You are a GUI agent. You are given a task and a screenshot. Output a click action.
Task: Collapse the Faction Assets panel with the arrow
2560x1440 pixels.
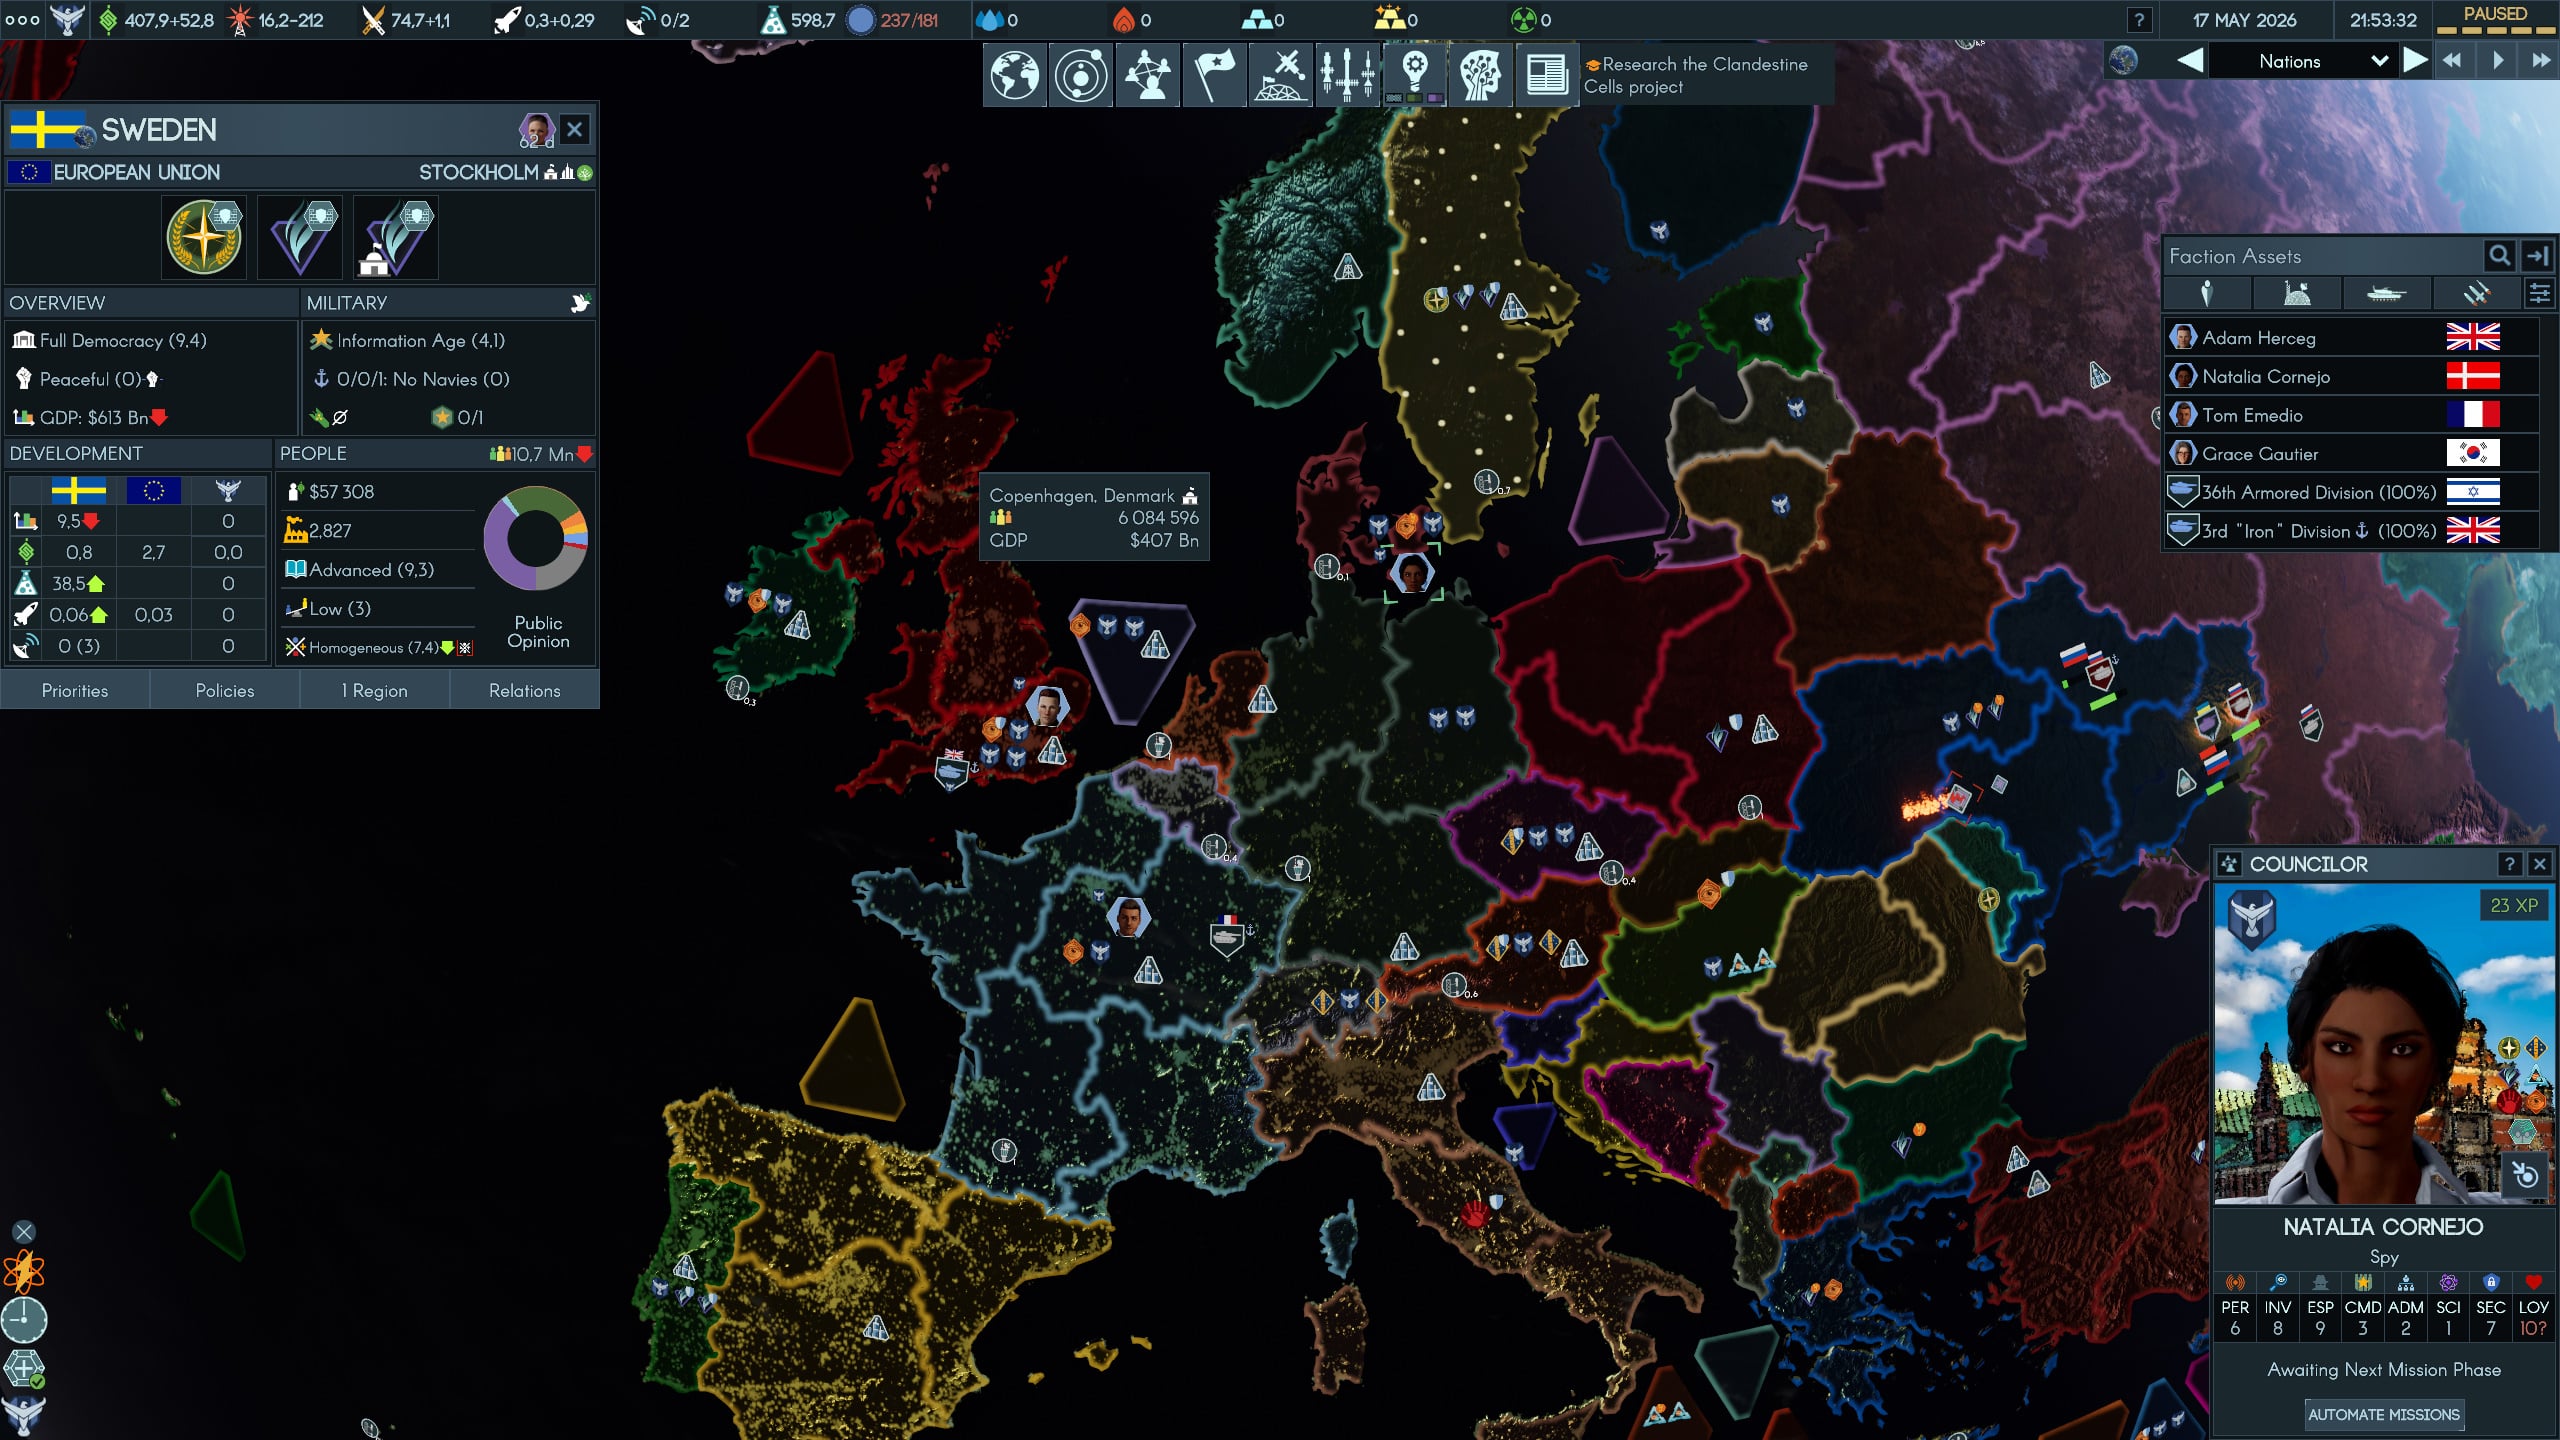click(x=2538, y=257)
